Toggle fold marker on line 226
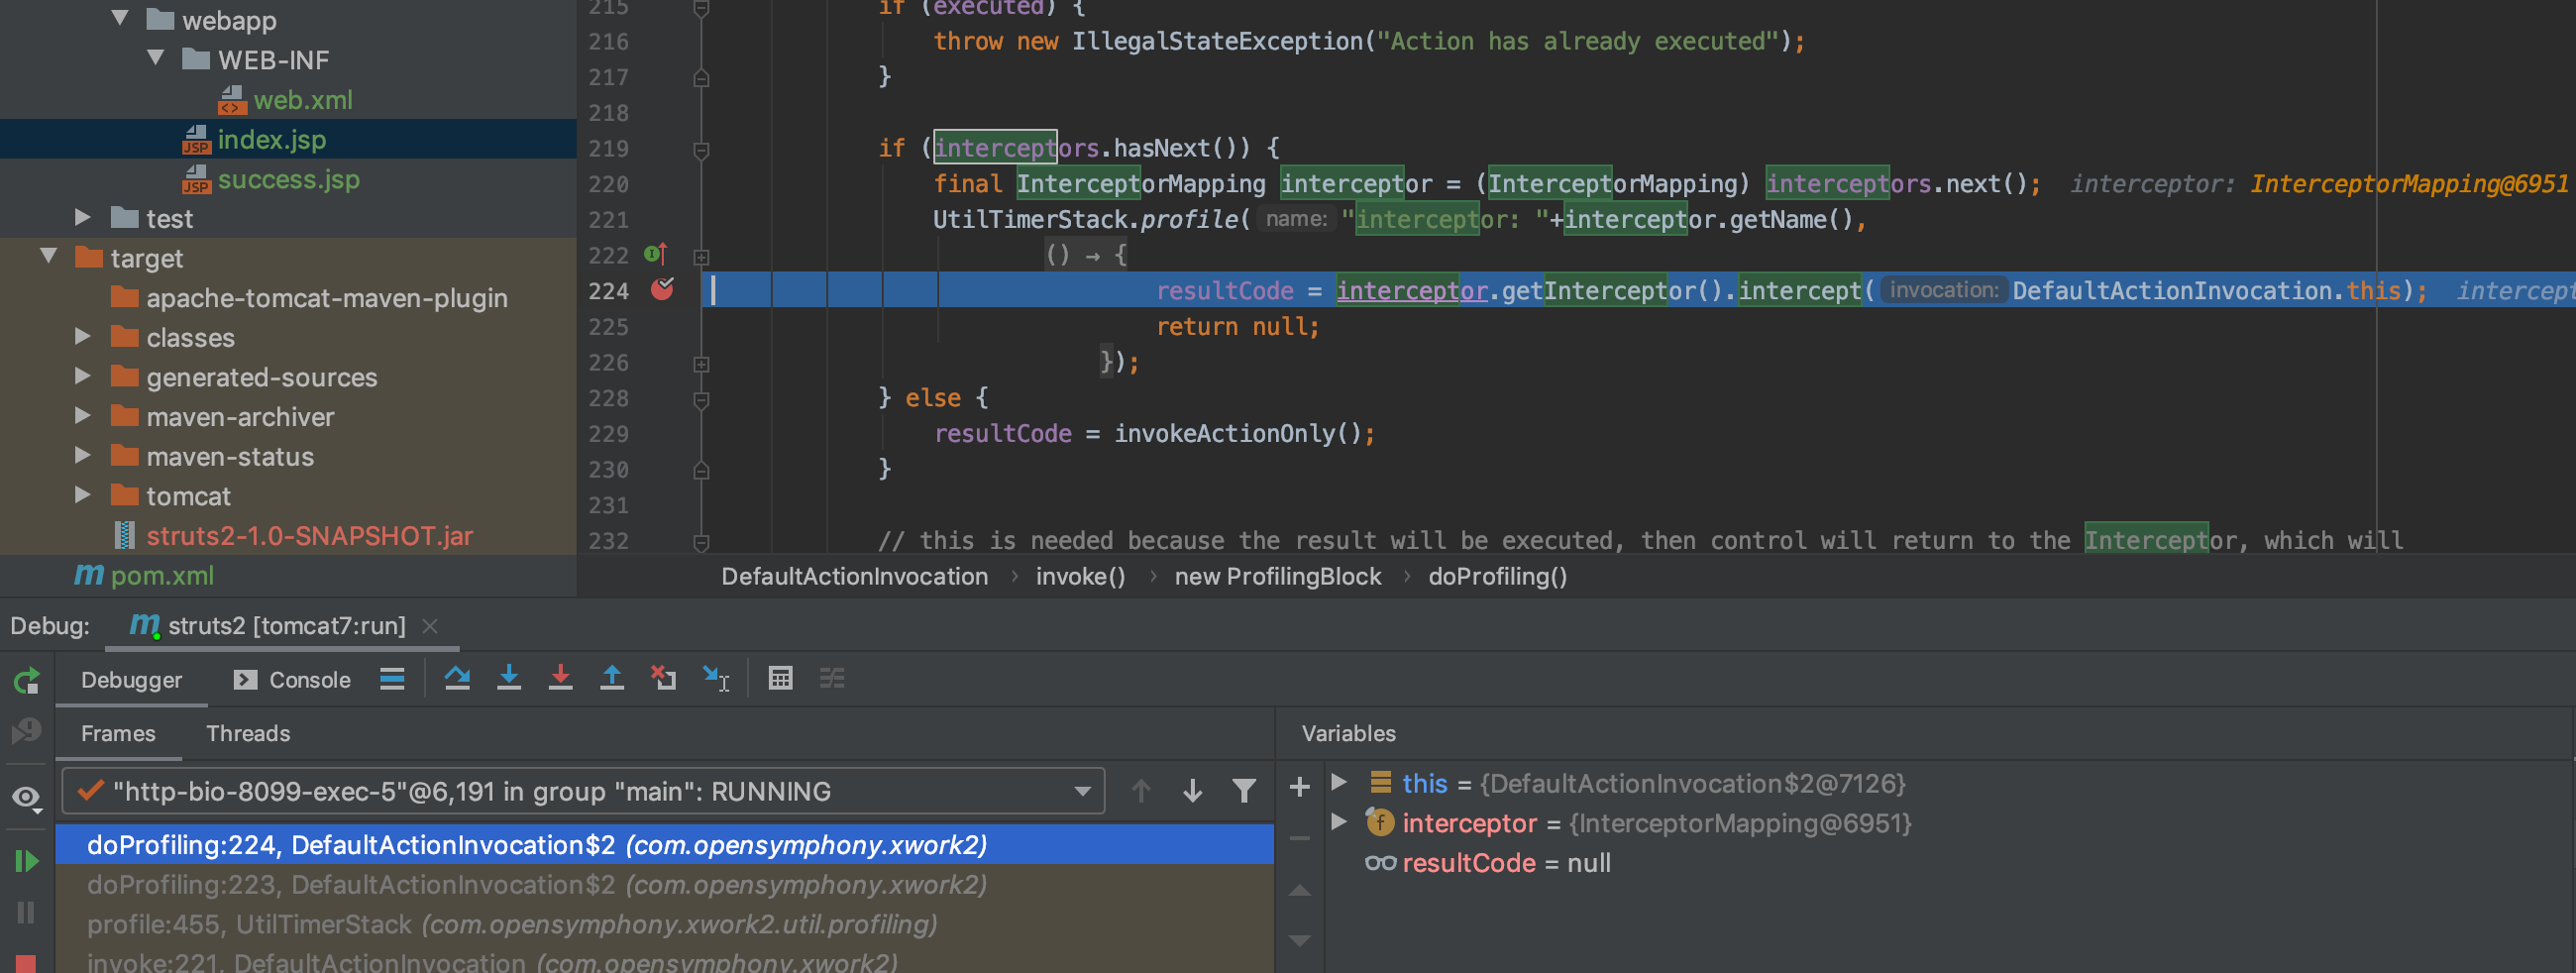 [x=701, y=364]
